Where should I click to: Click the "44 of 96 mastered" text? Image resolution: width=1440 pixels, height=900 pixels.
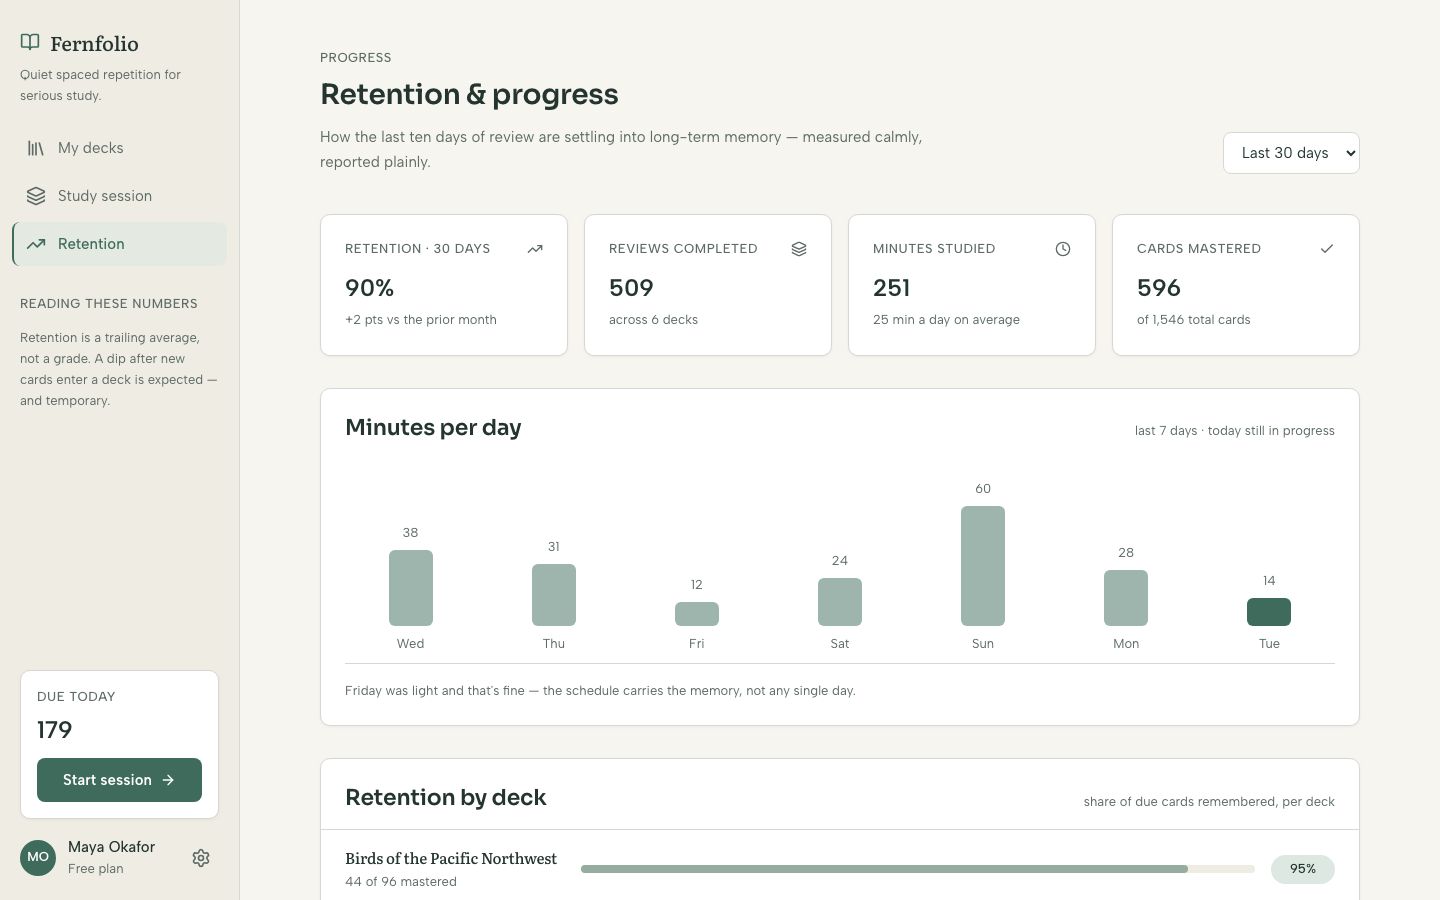[401, 882]
